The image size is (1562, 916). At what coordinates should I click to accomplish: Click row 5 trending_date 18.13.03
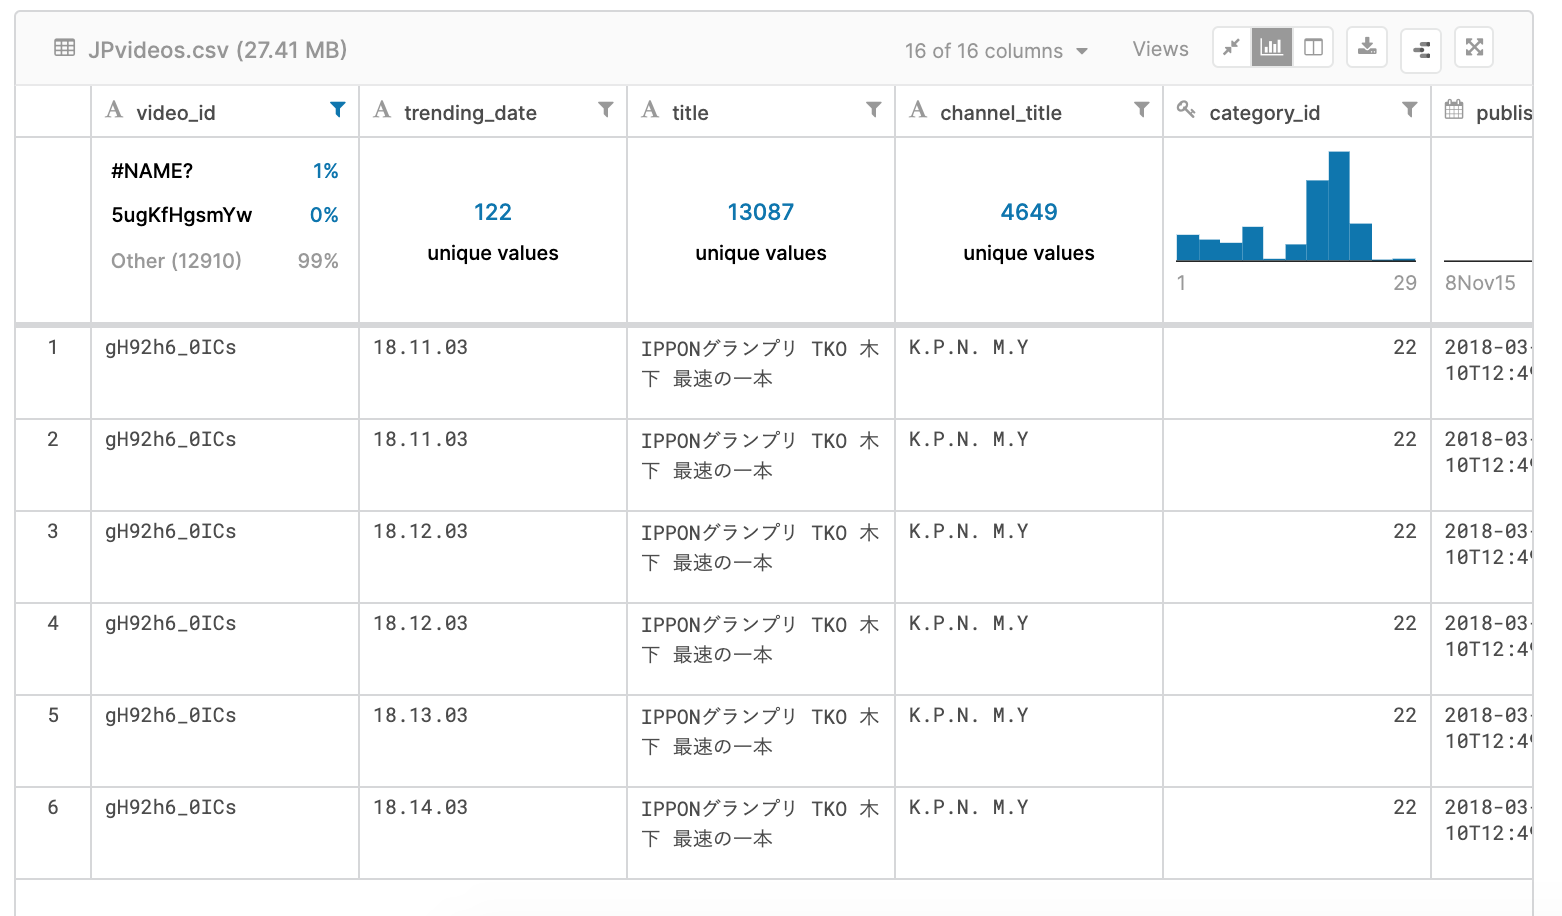click(x=420, y=715)
